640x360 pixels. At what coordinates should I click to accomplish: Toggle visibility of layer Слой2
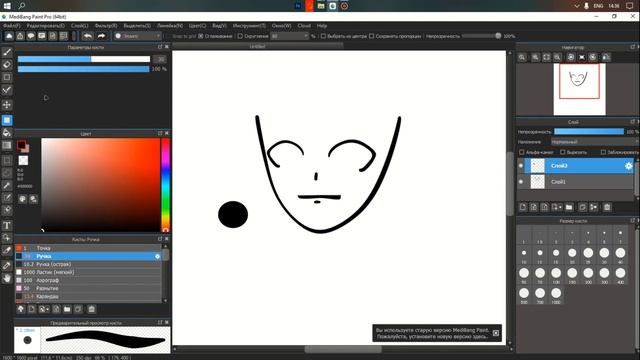521,166
